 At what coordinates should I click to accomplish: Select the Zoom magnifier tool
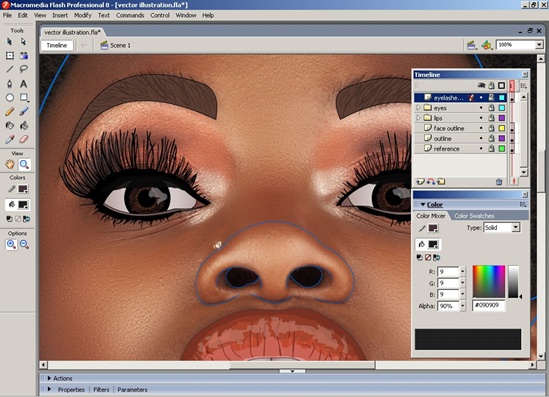(24, 164)
